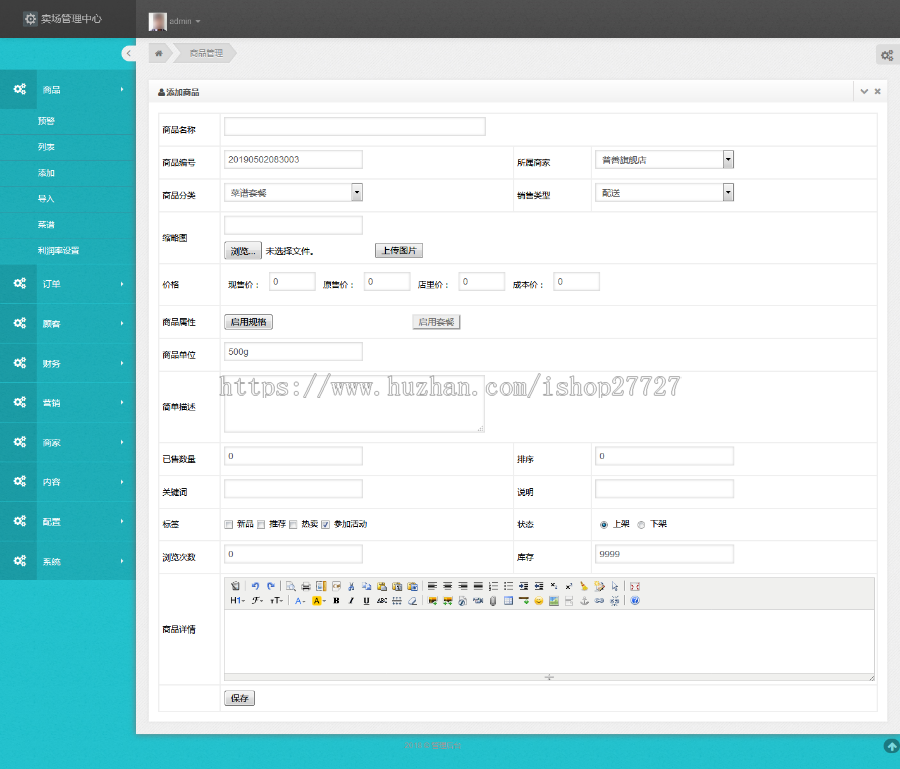
Task: Expand the 顾客 sidebar section
Action: pos(68,324)
